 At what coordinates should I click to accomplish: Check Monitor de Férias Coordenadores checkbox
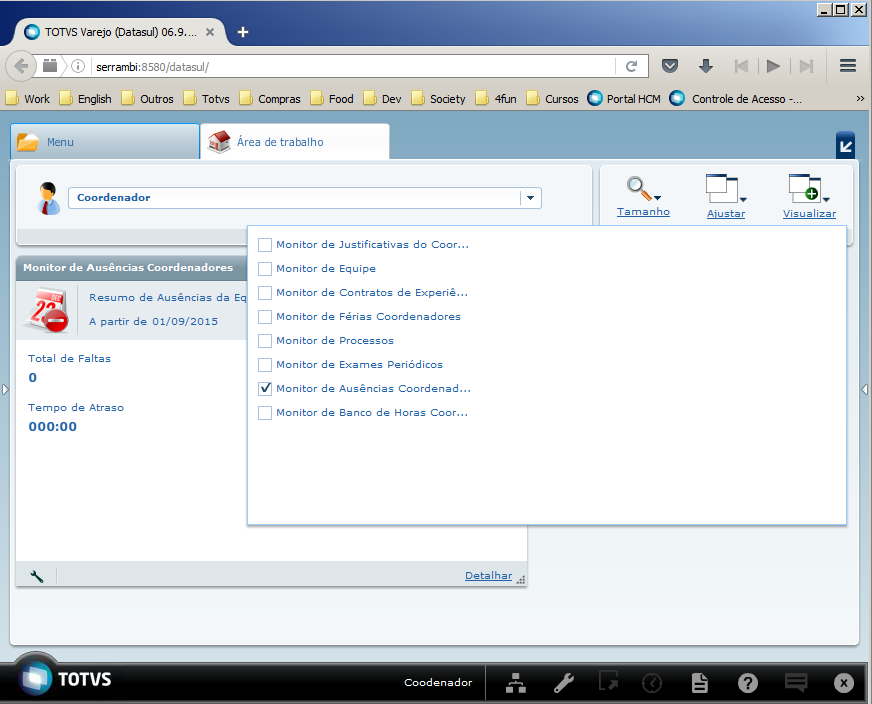click(x=265, y=316)
